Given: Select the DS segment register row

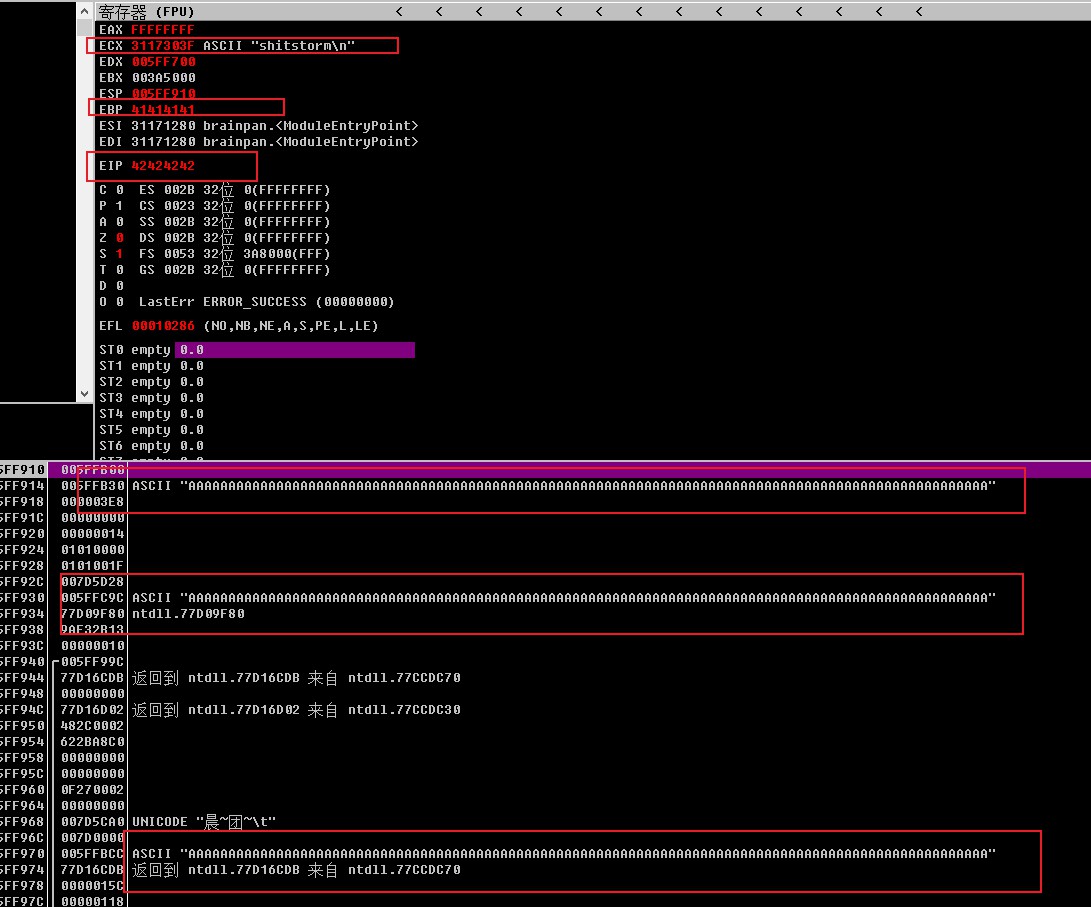Looking at the screenshot, I should click(234, 238).
